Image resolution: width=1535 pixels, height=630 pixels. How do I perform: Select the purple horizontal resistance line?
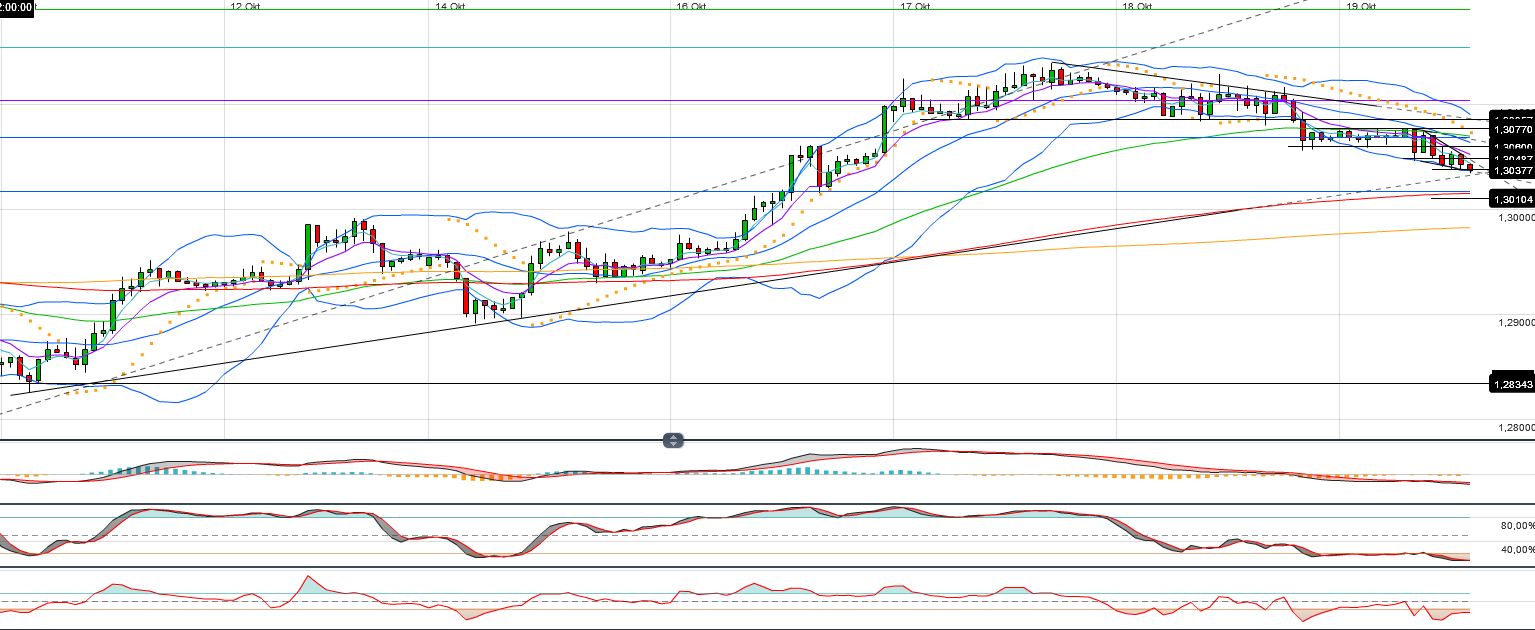coord(400,101)
